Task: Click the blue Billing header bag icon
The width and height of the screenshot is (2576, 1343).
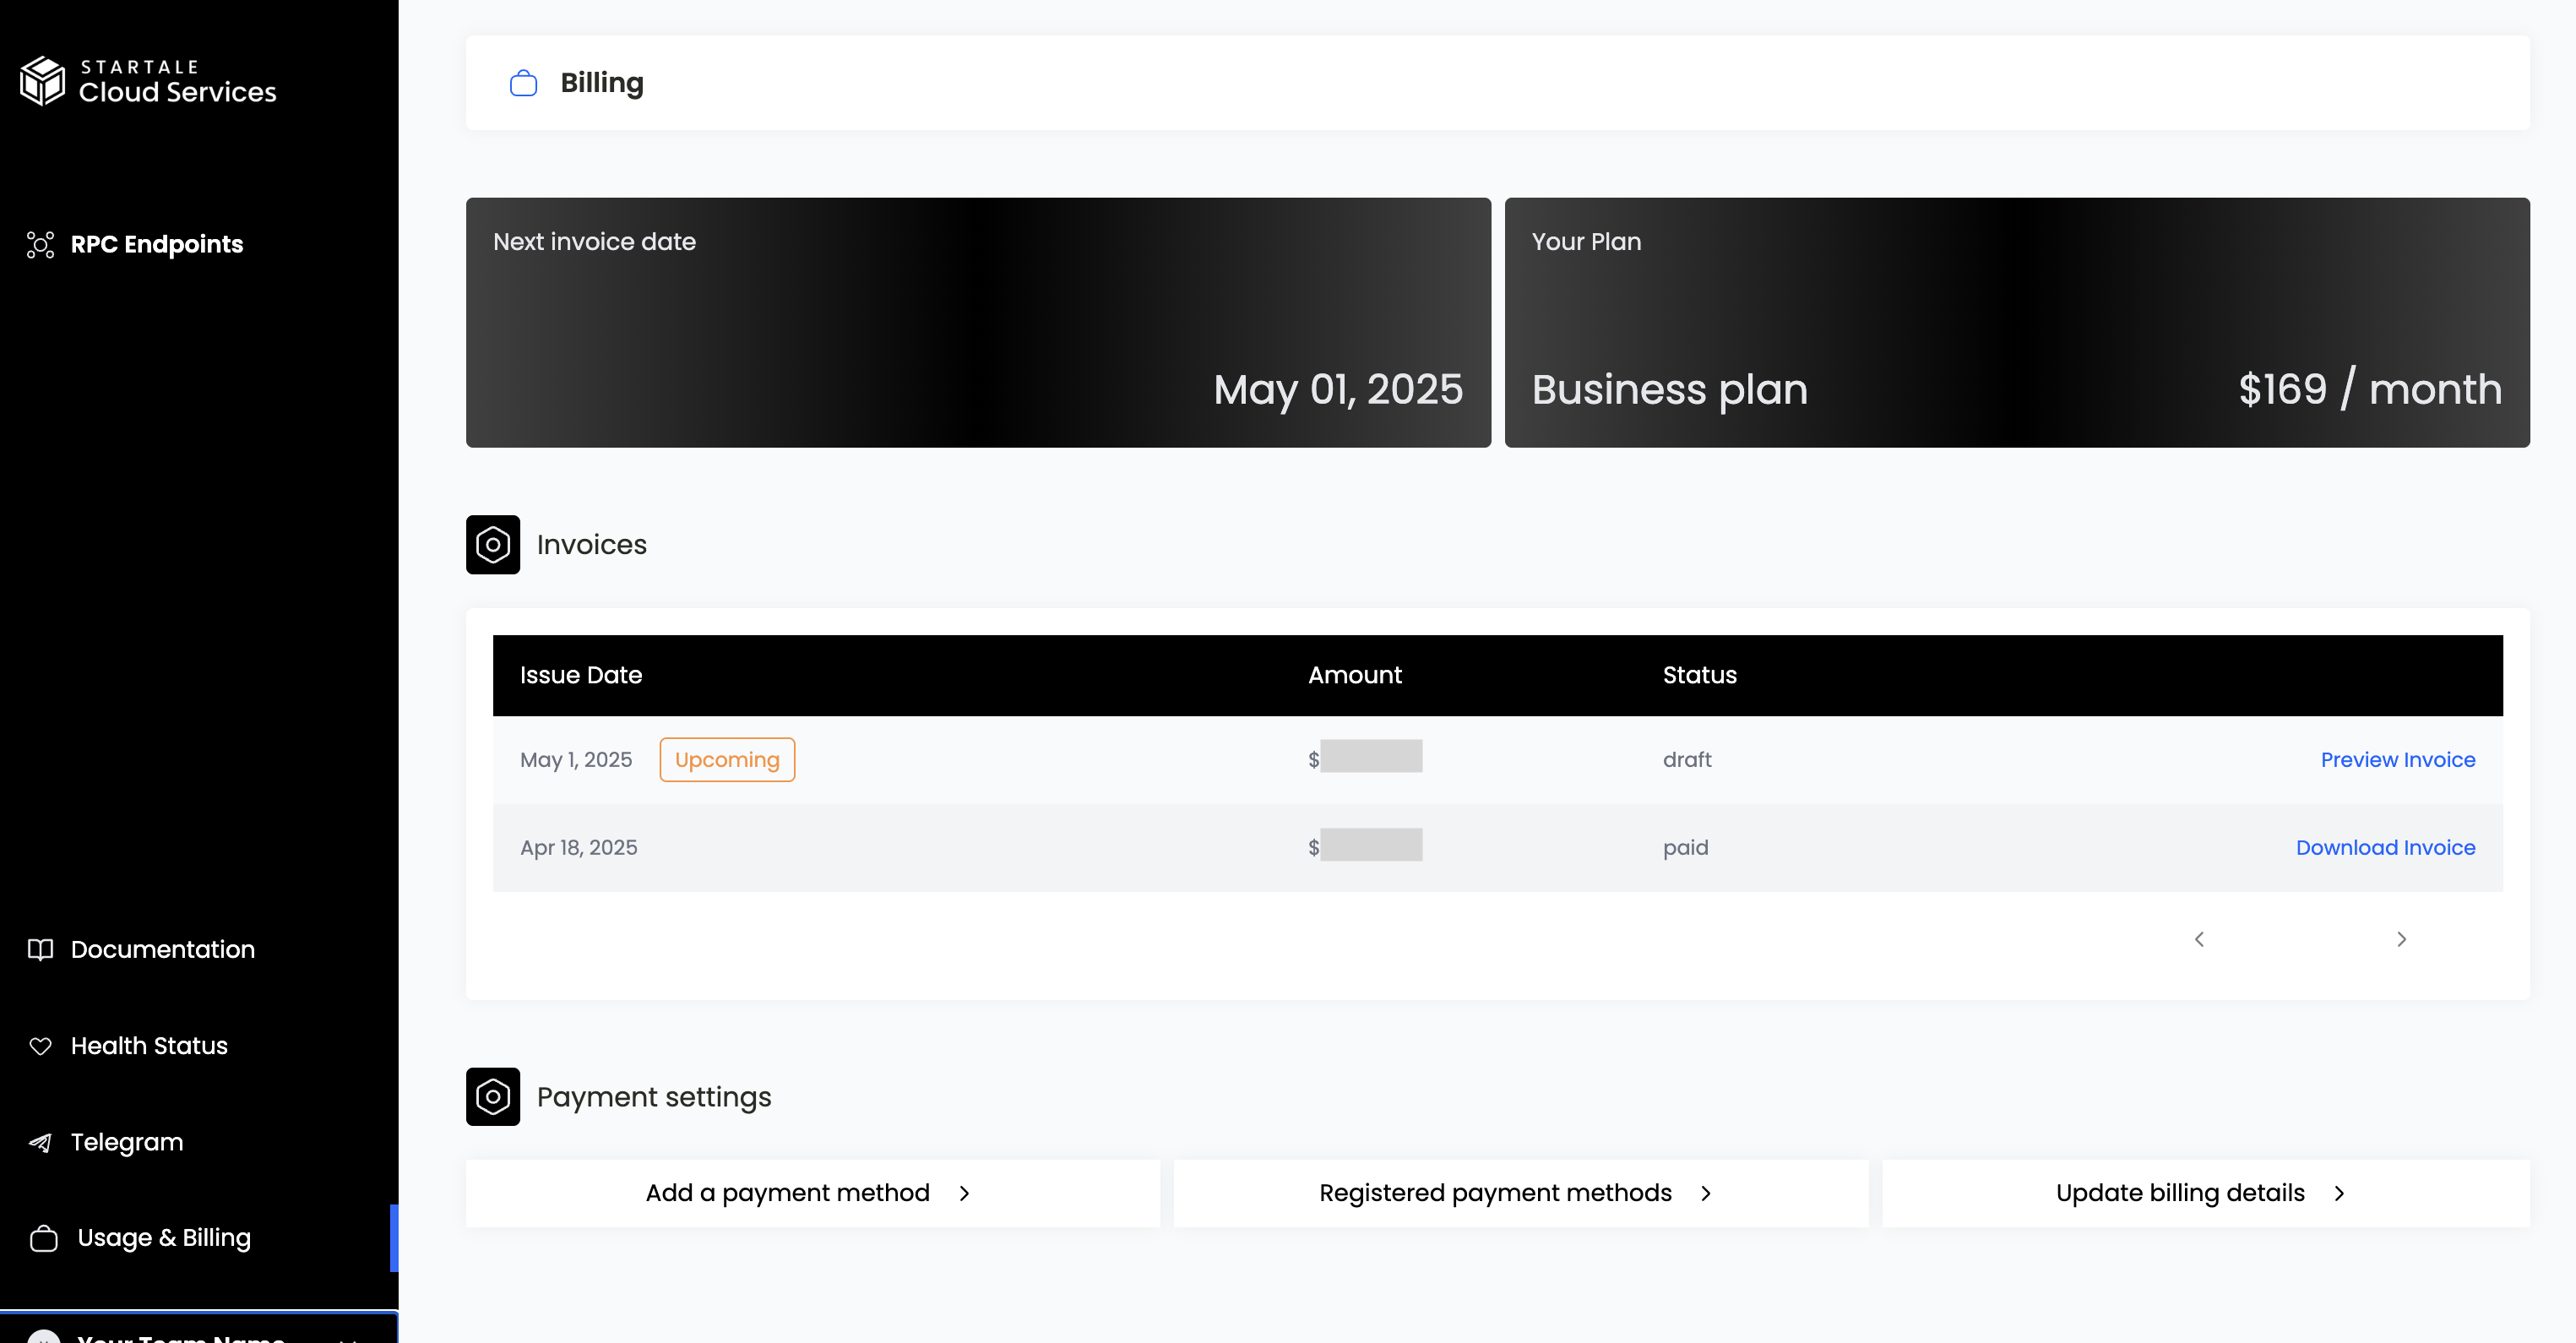Action: tap(523, 83)
